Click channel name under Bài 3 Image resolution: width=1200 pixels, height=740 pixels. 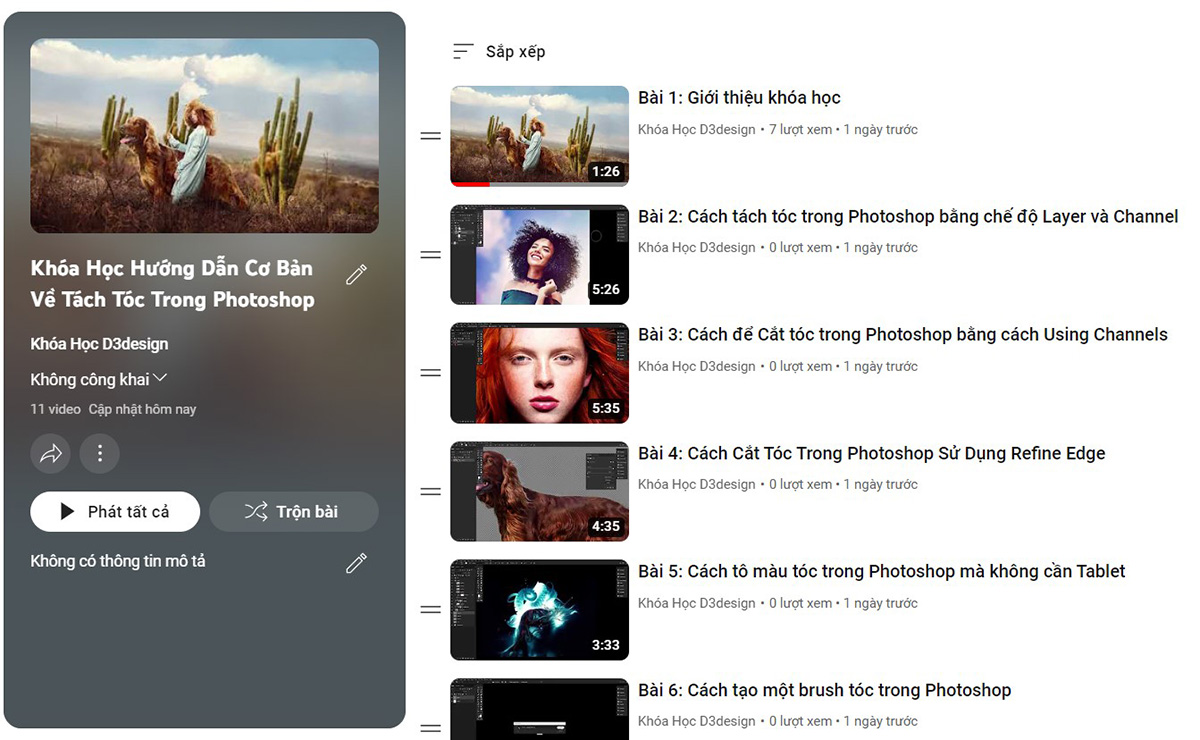pyautogui.click(x=697, y=367)
